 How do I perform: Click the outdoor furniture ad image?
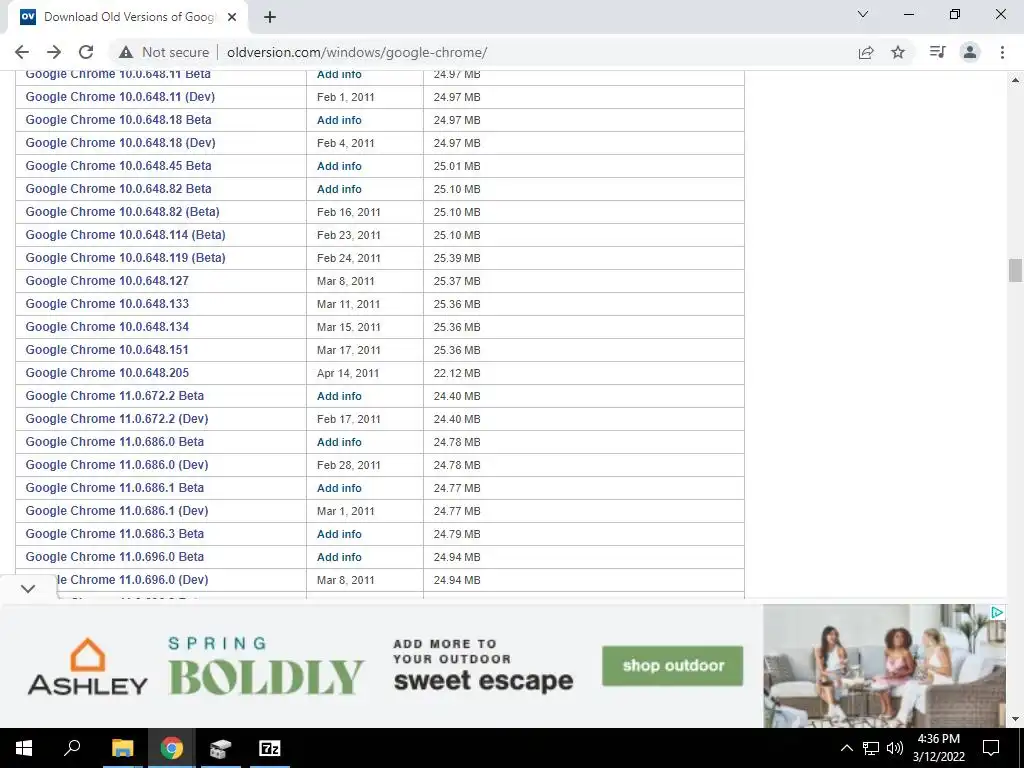[x=884, y=665]
